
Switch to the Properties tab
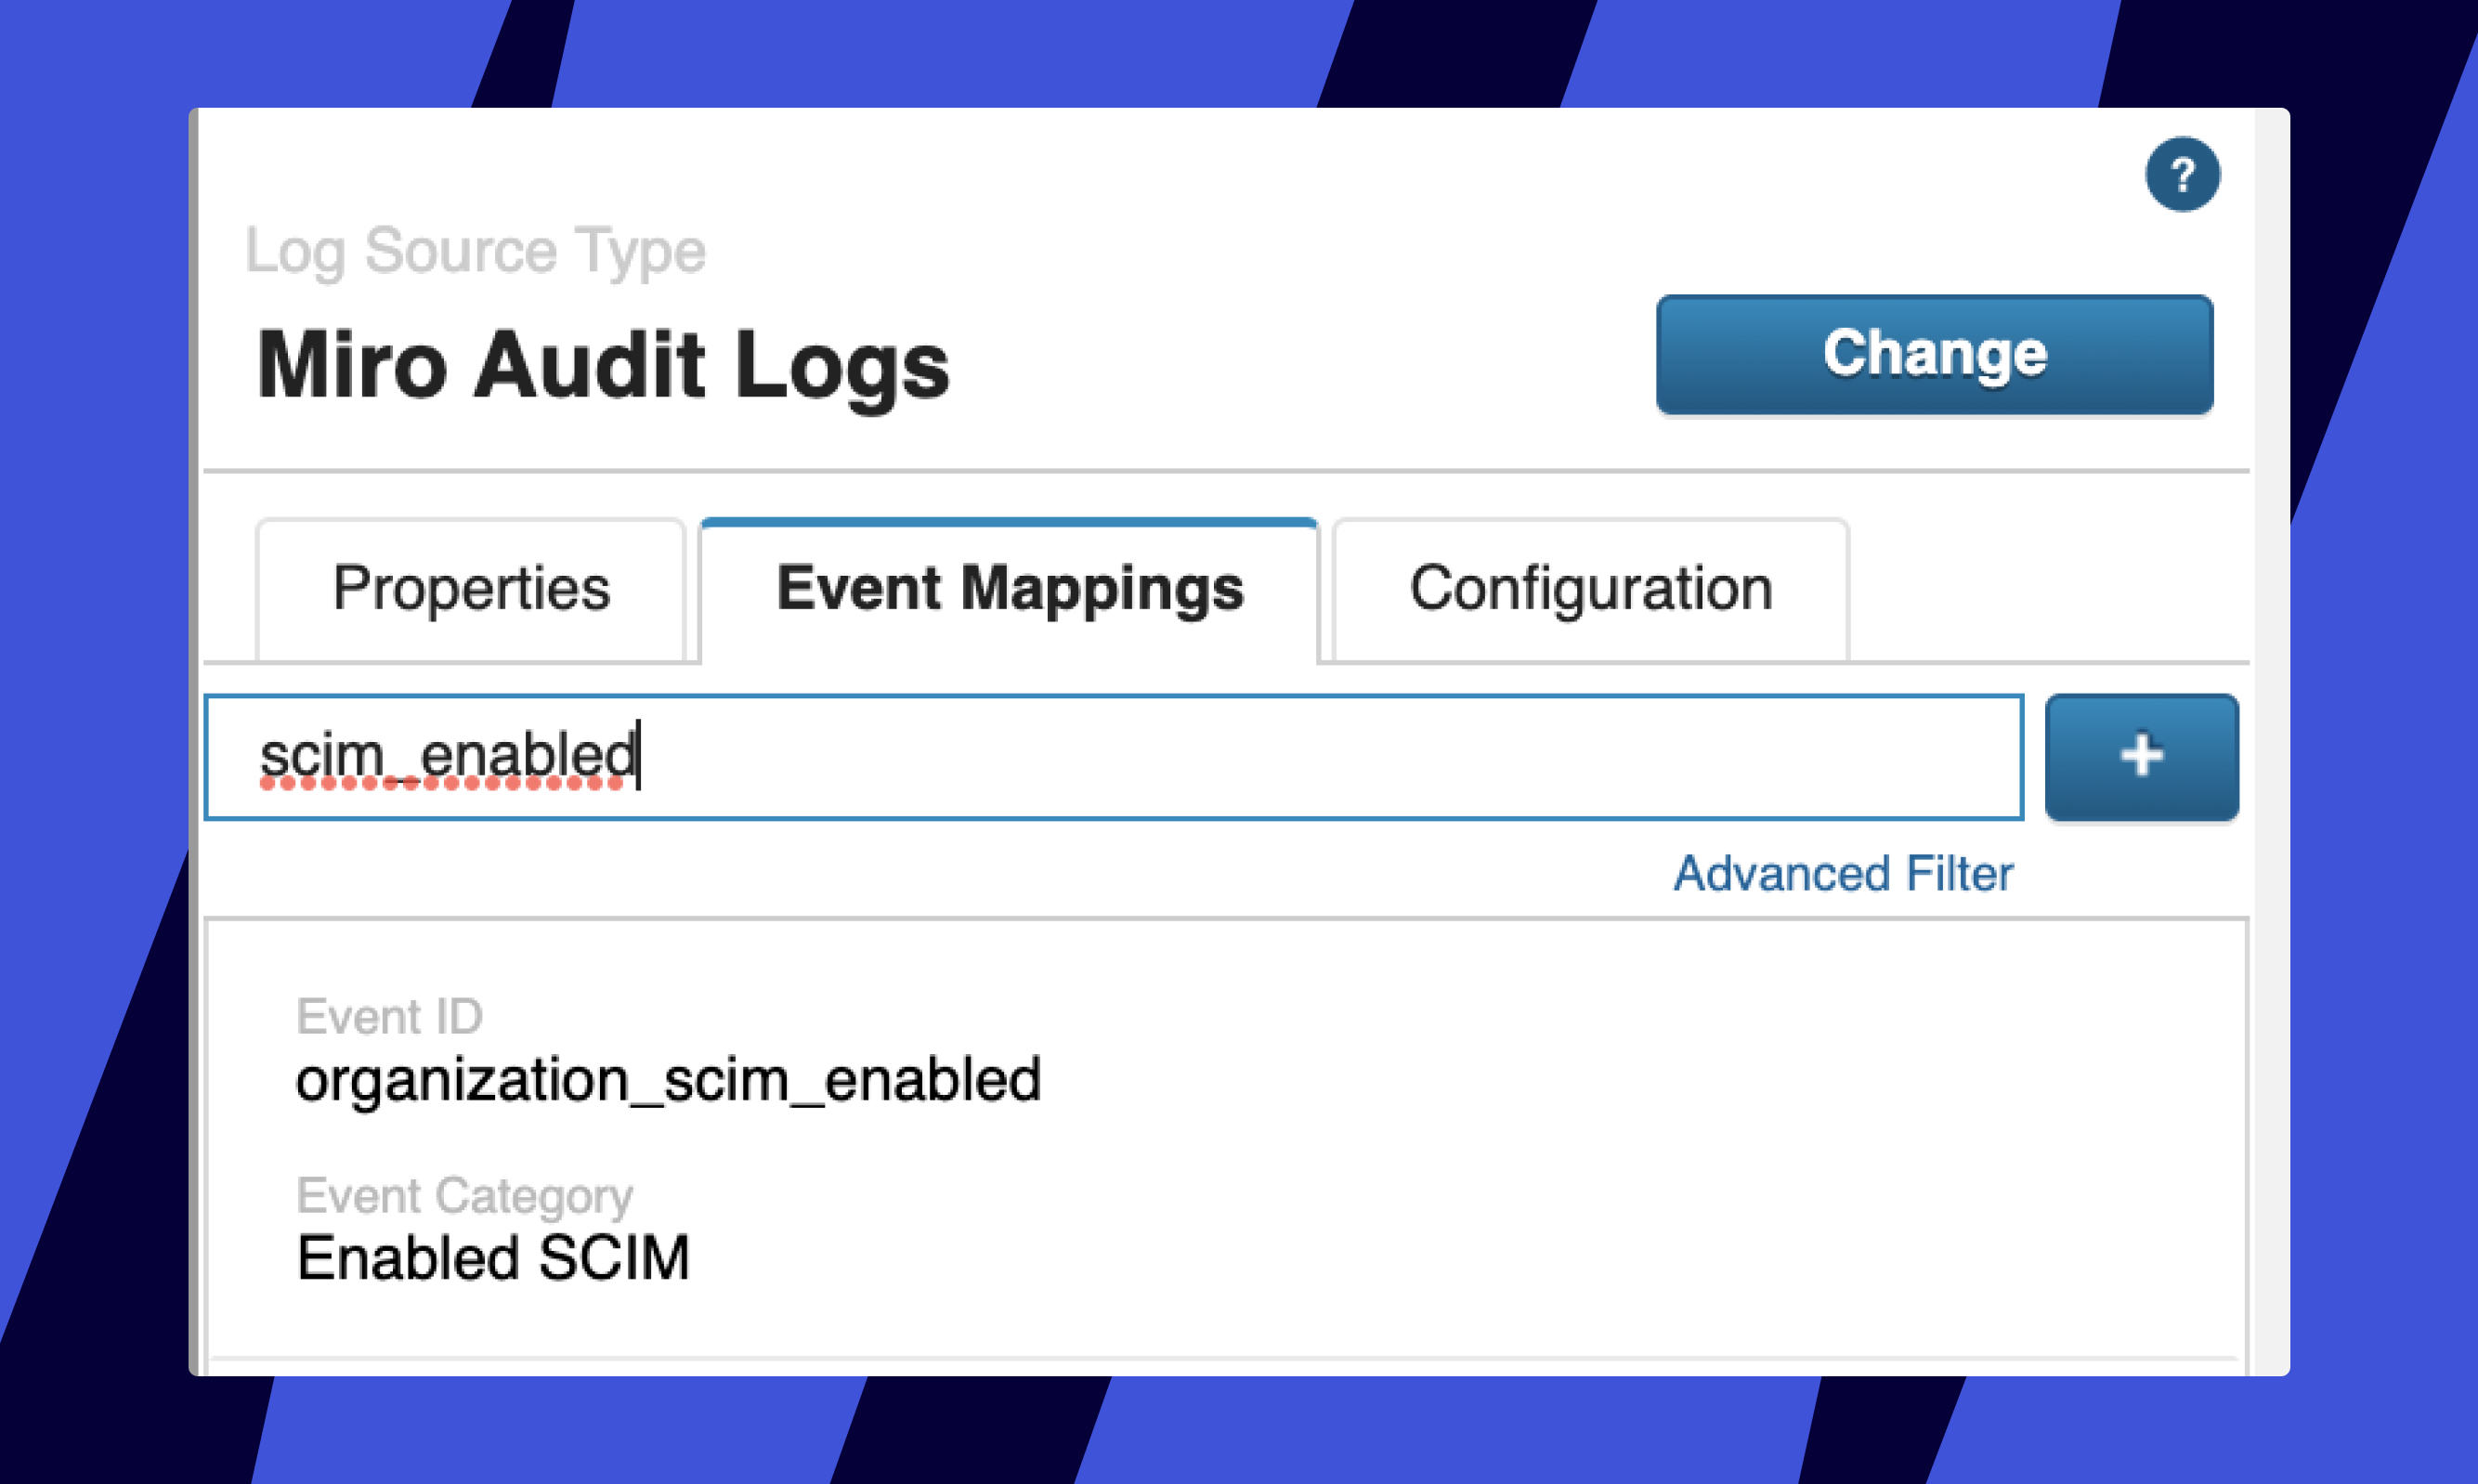click(x=471, y=589)
